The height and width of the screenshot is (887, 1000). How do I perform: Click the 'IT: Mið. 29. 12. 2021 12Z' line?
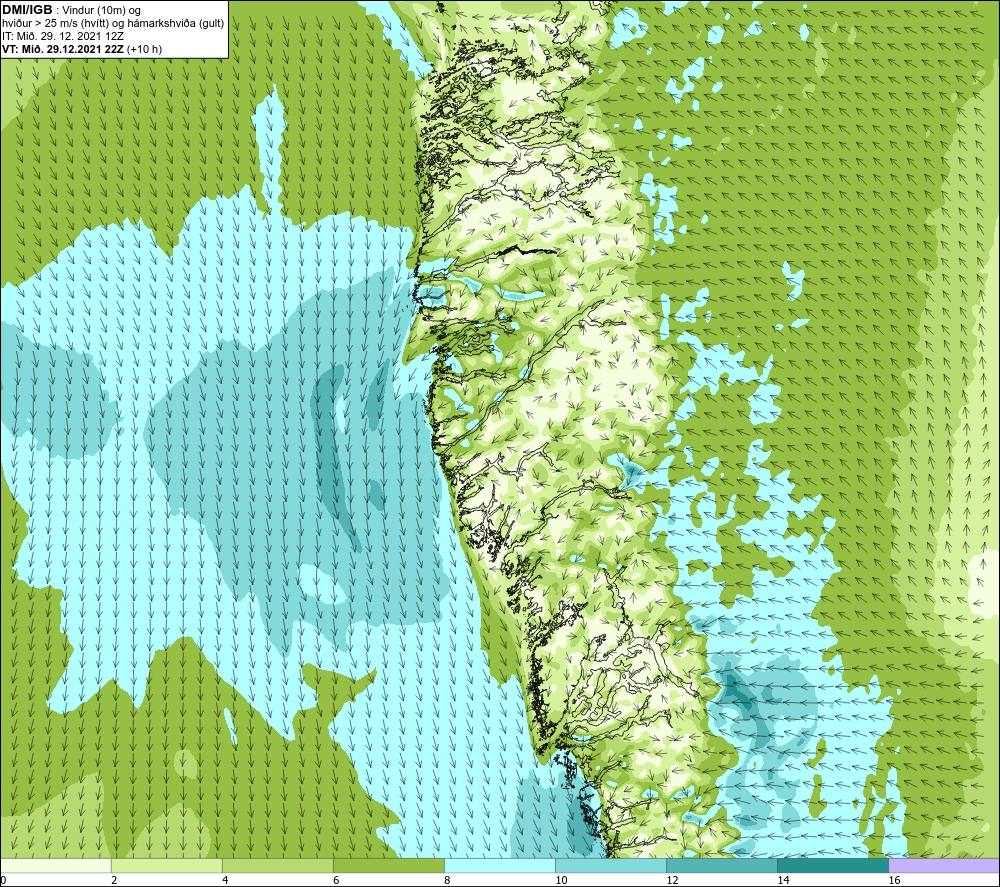[x=62, y=36]
